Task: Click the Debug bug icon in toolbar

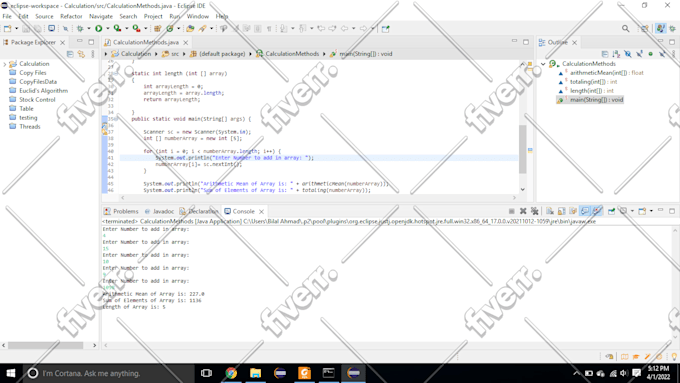Action: pyautogui.click(x=80, y=28)
